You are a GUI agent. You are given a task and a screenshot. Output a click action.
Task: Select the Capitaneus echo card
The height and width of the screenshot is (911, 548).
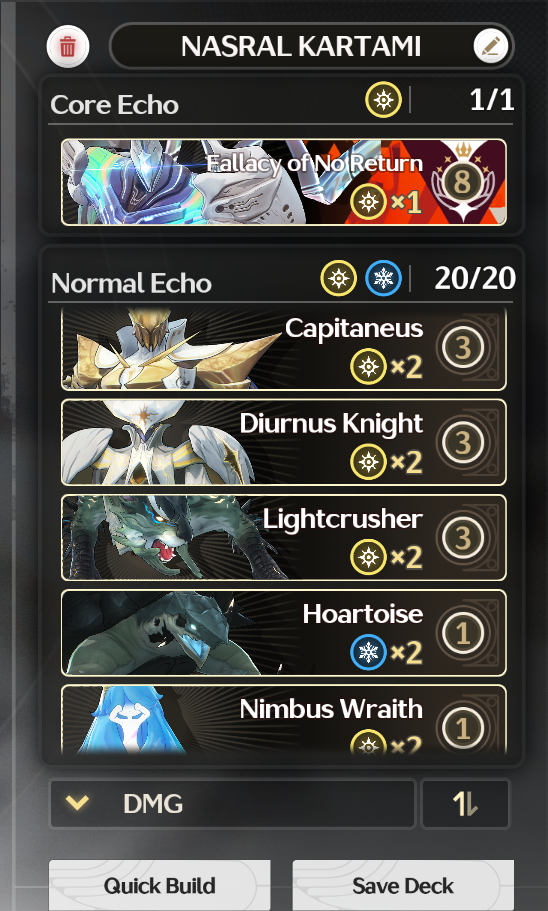pos(284,349)
